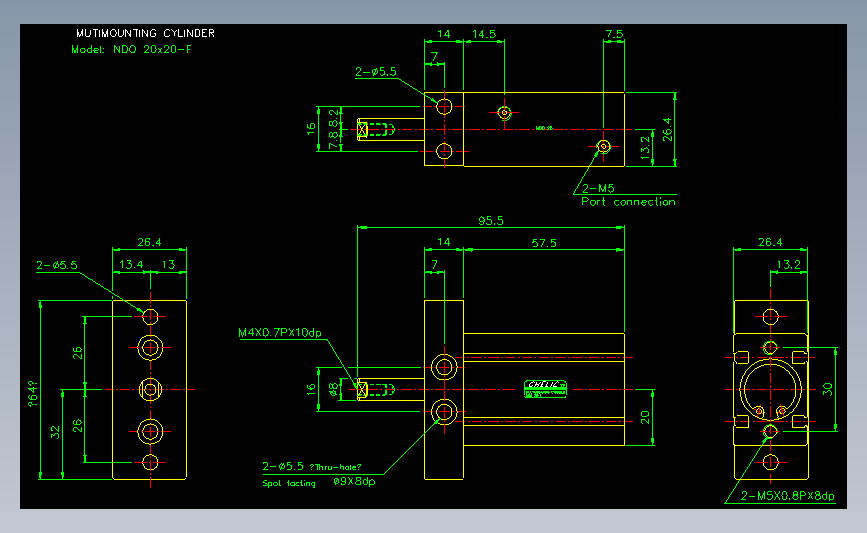
Task: Select the ø8 rod diameter dimension
Action: coord(333,389)
